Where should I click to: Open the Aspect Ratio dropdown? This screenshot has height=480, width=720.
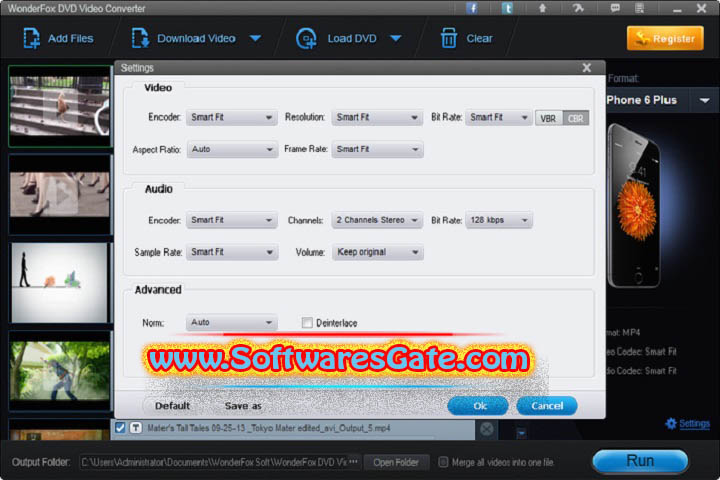pos(232,150)
